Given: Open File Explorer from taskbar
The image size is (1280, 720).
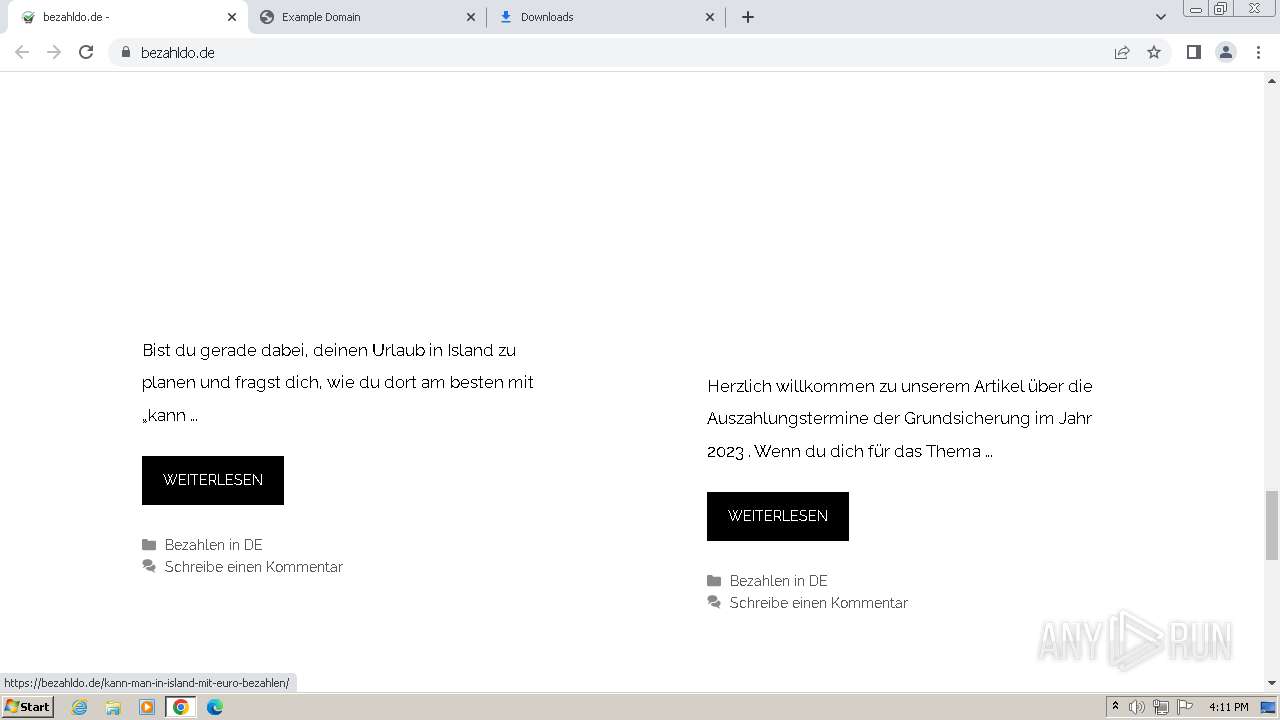Looking at the screenshot, I should click(x=113, y=707).
